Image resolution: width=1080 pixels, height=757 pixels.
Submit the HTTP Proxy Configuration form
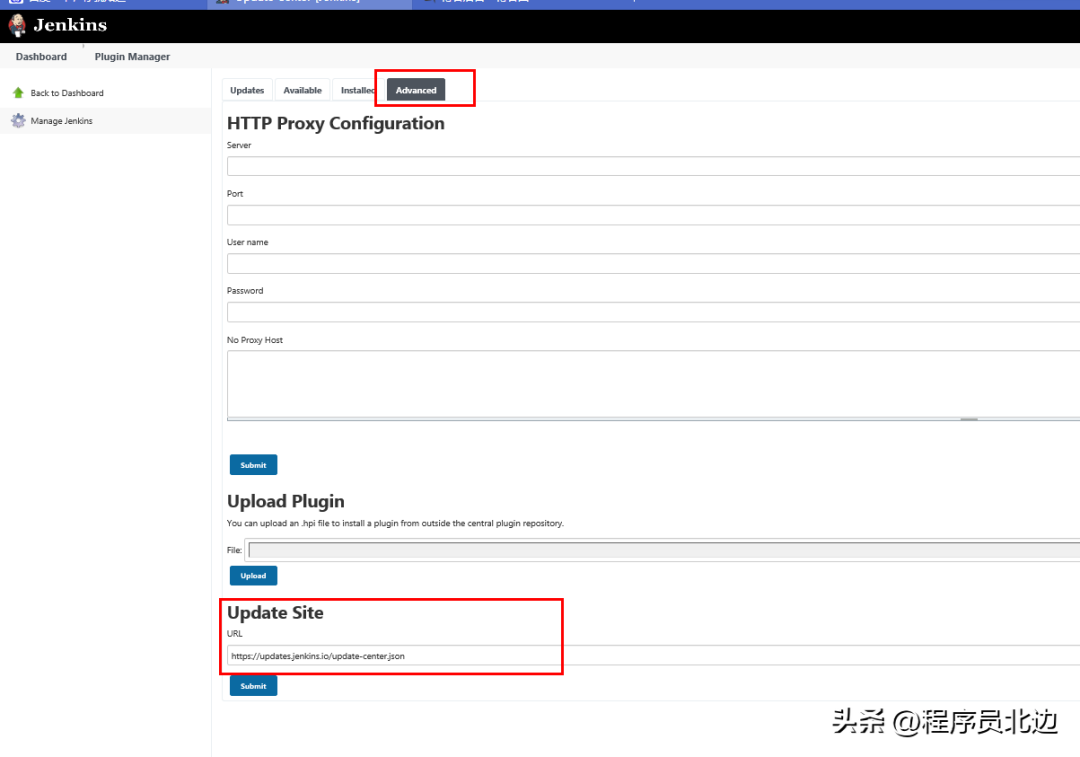(x=253, y=465)
